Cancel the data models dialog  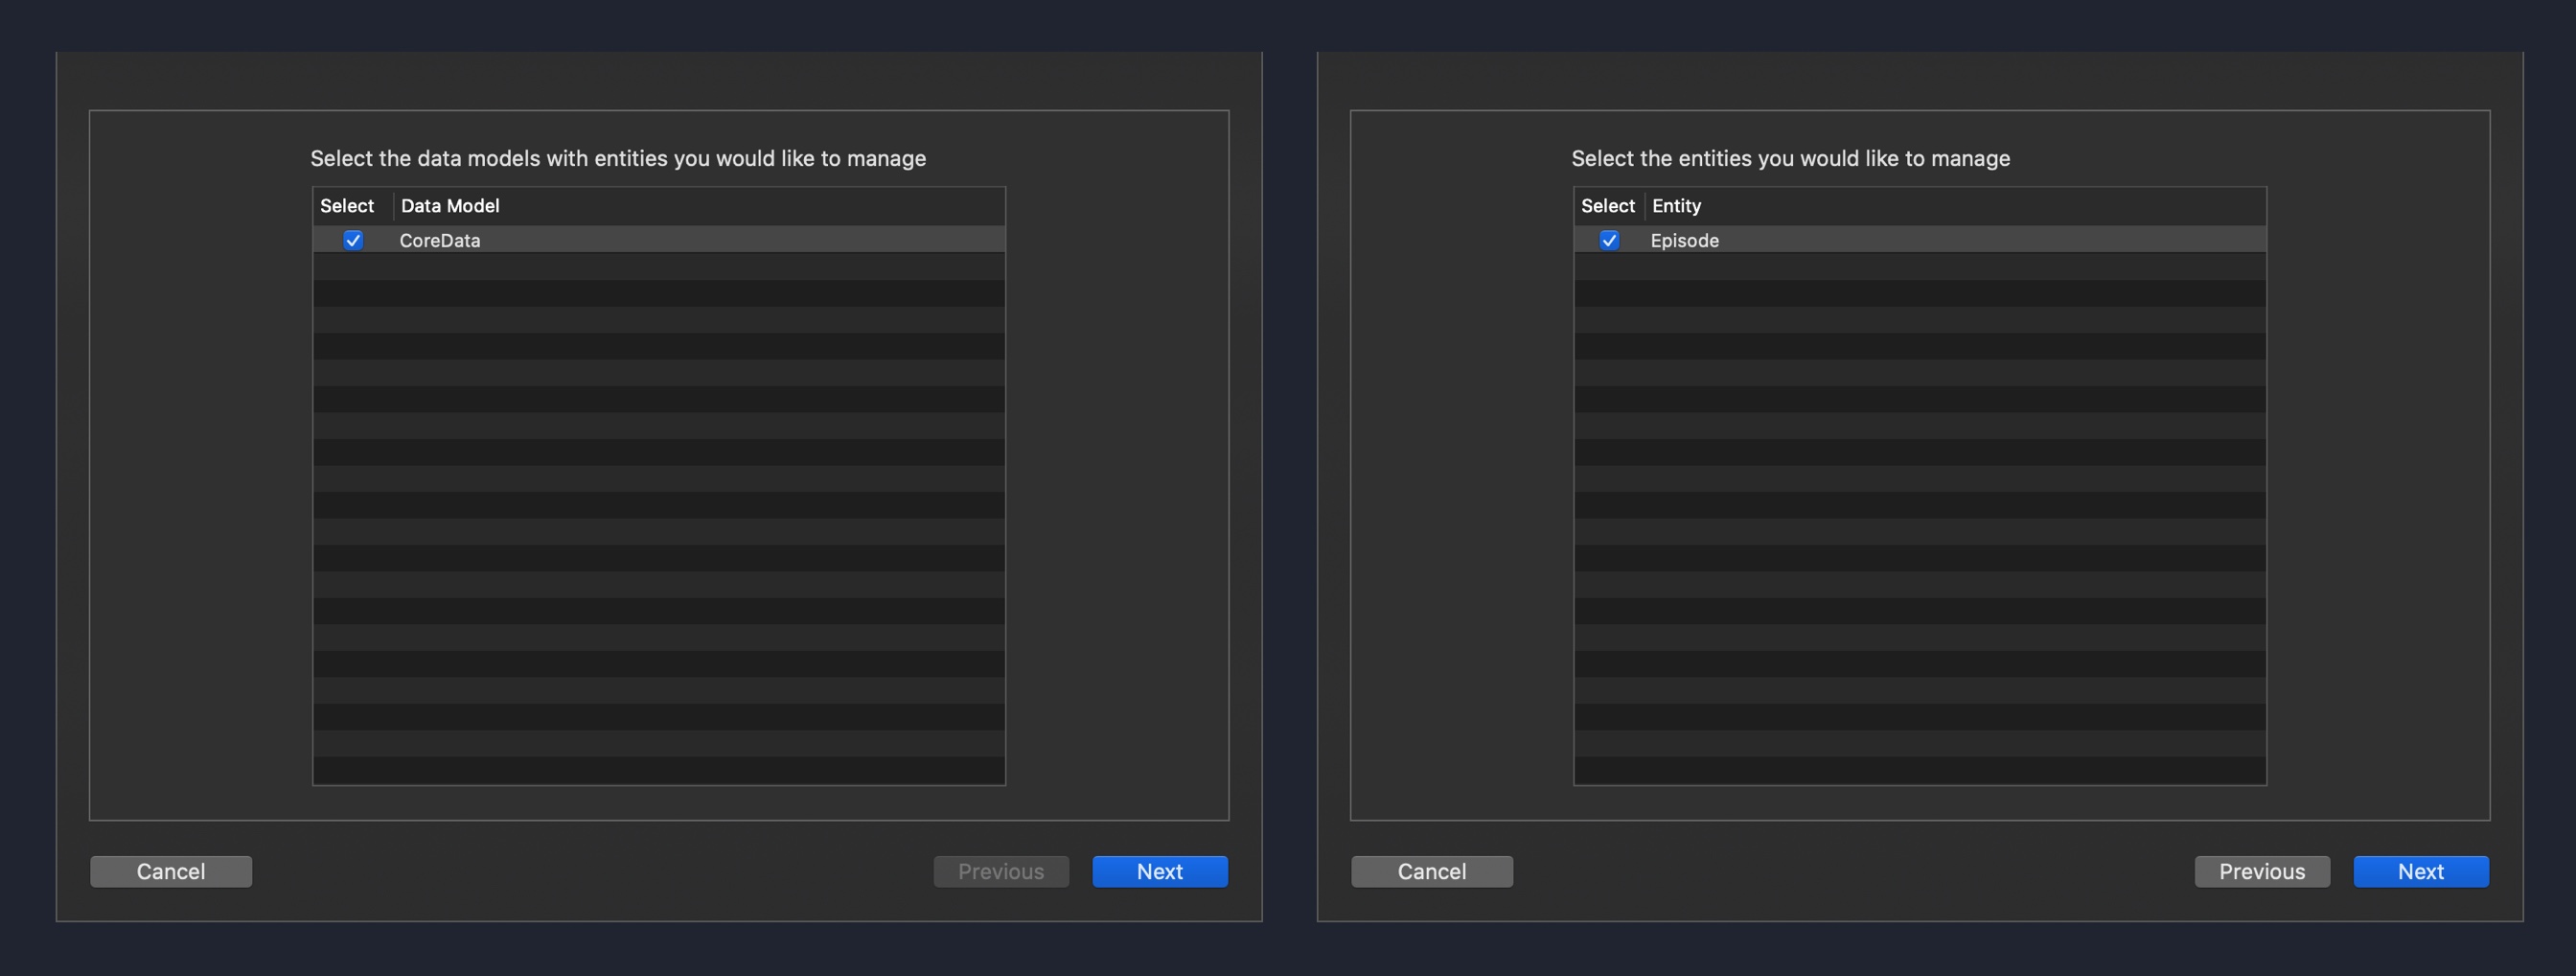click(x=171, y=871)
